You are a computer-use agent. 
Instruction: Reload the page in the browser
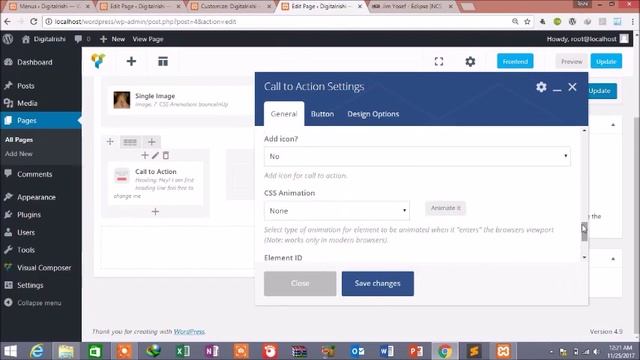[x=34, y=22]
